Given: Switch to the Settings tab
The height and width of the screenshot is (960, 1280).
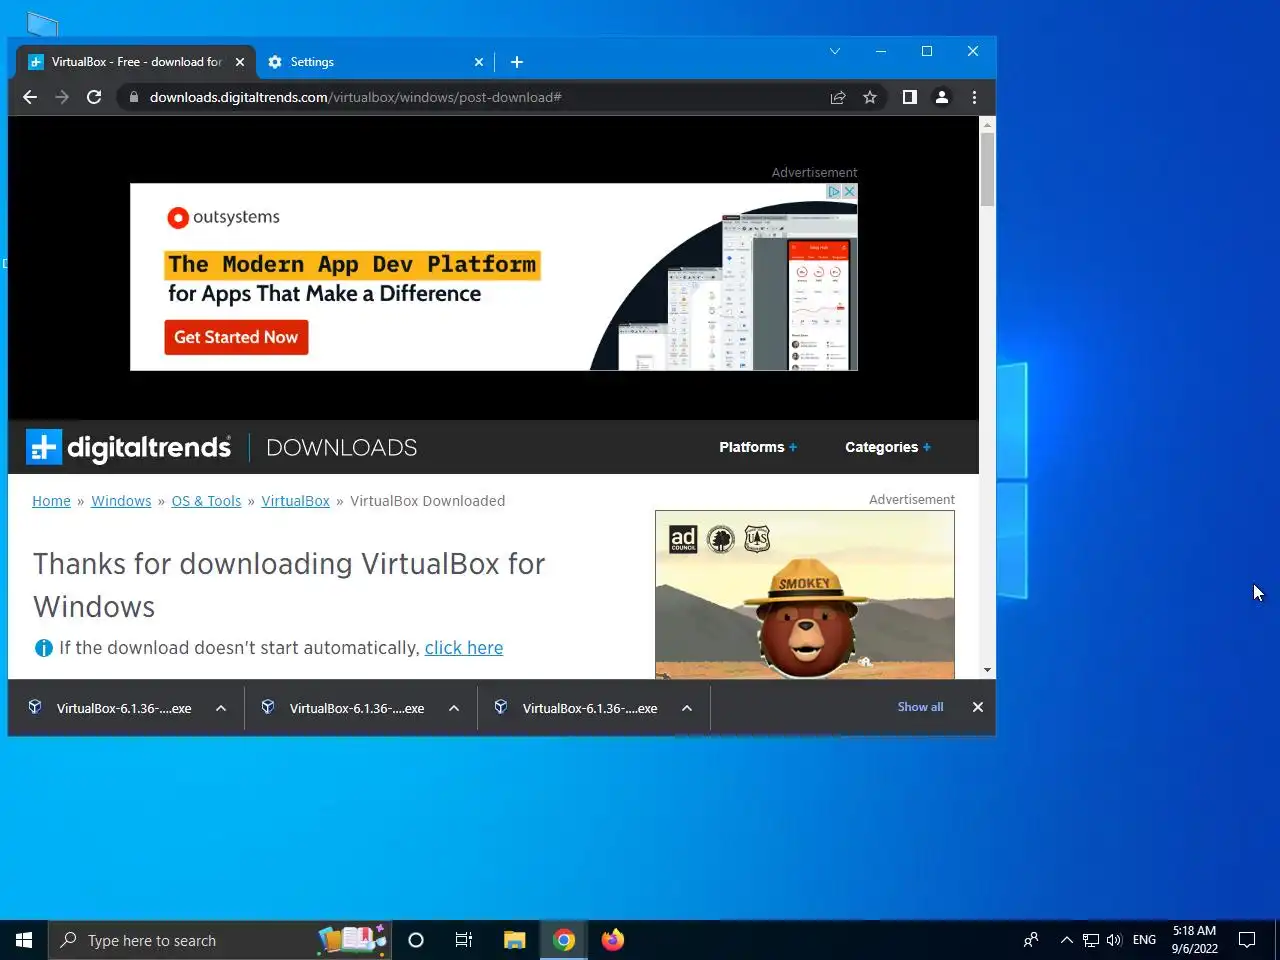Looking at the screenshot, I should coord(375,62).
